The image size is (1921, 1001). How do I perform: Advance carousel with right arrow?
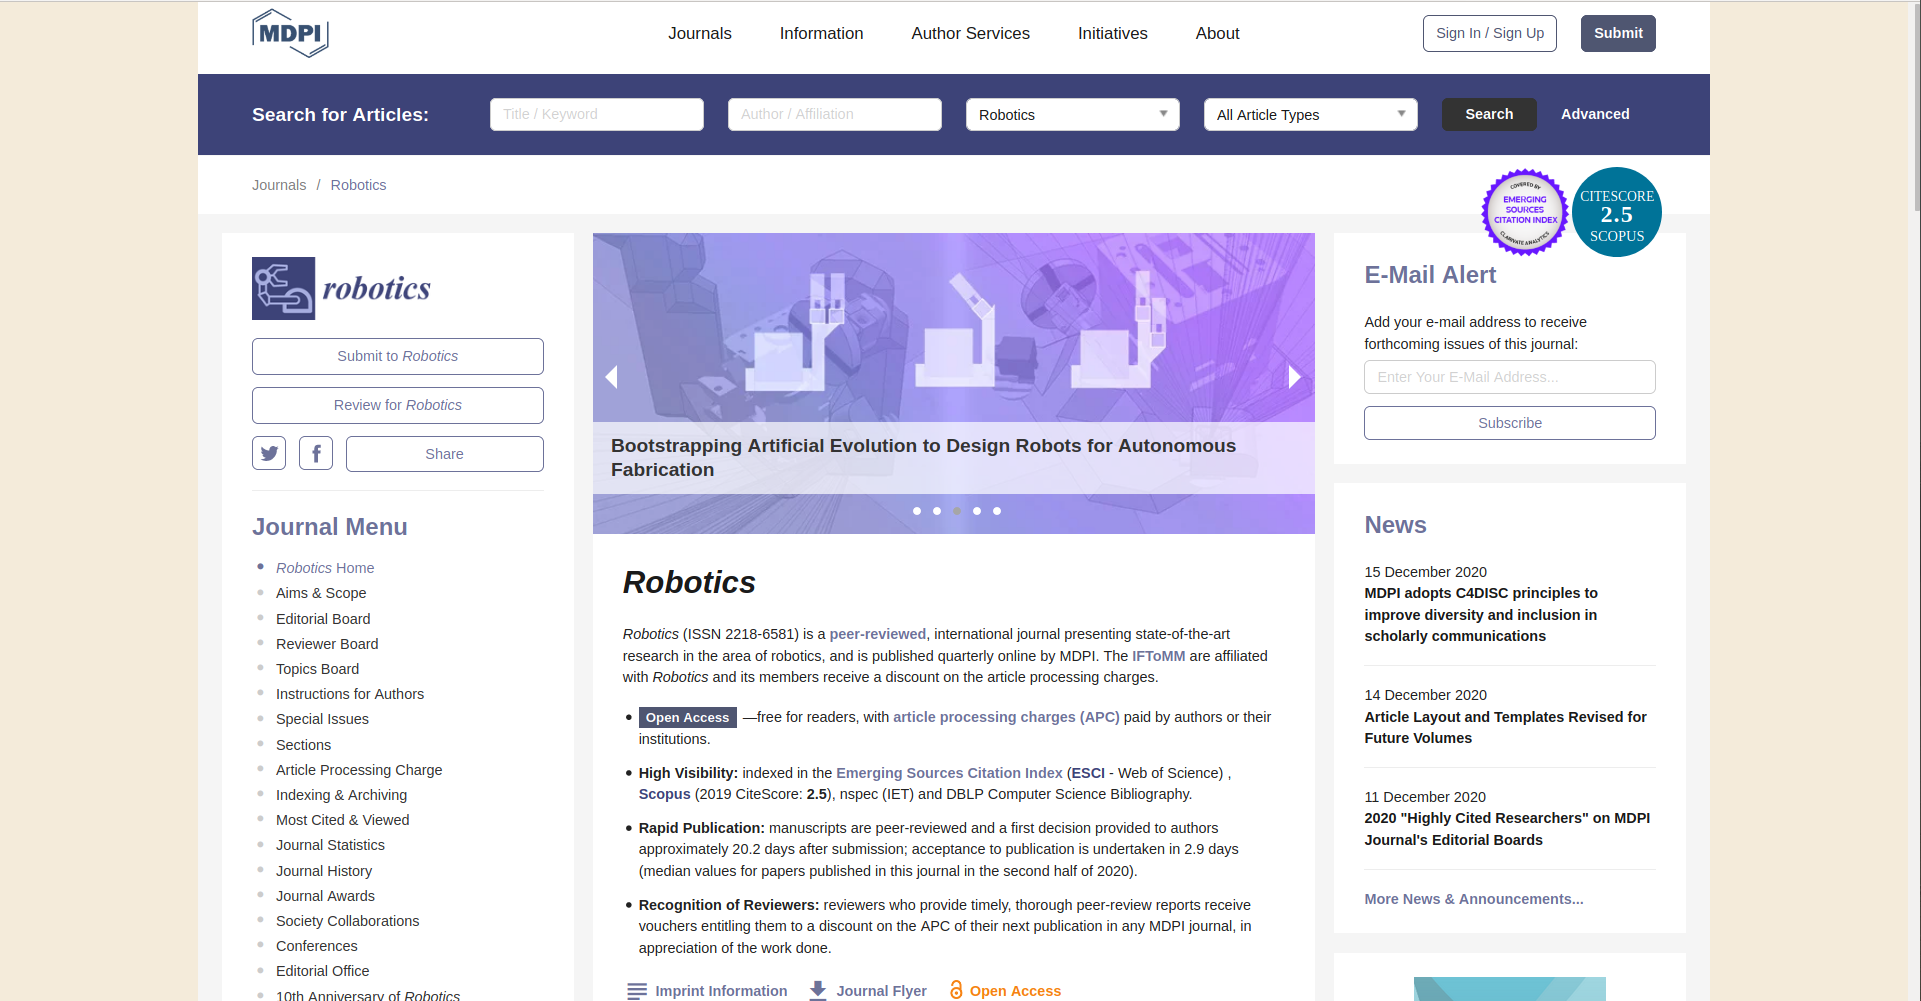[x=1295, y=377]
